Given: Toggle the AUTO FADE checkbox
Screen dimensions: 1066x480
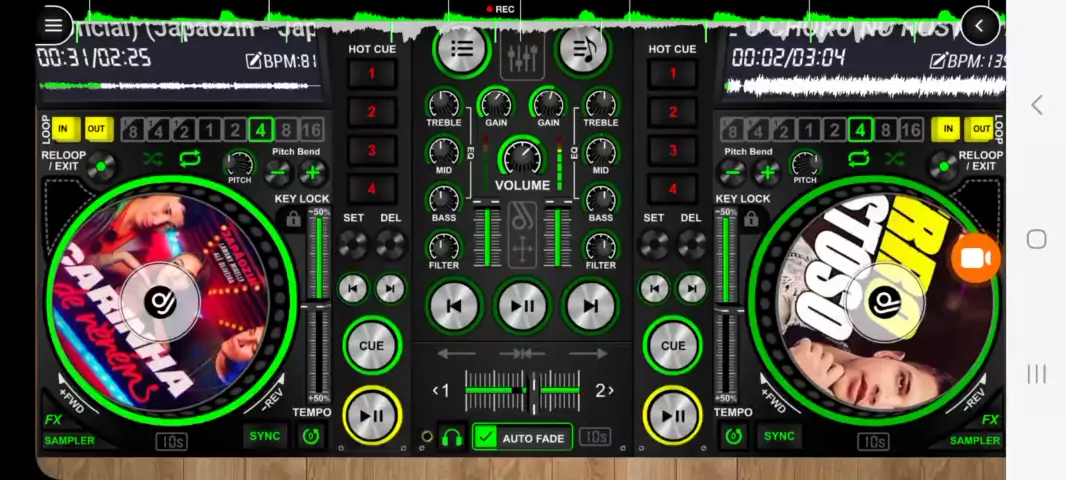Looking at the screenshot, I should [x=486, y=437].
